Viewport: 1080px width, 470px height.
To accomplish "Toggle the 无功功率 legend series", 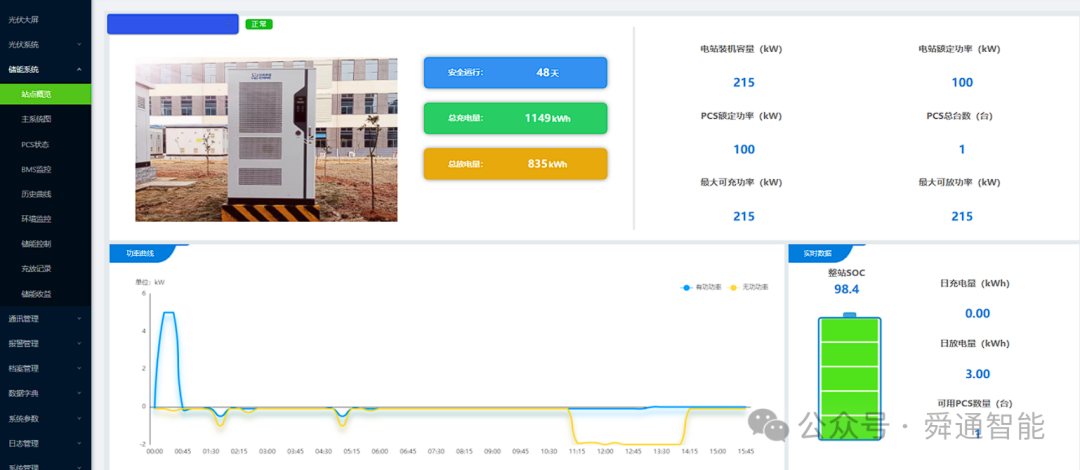I will click(749, 287).
